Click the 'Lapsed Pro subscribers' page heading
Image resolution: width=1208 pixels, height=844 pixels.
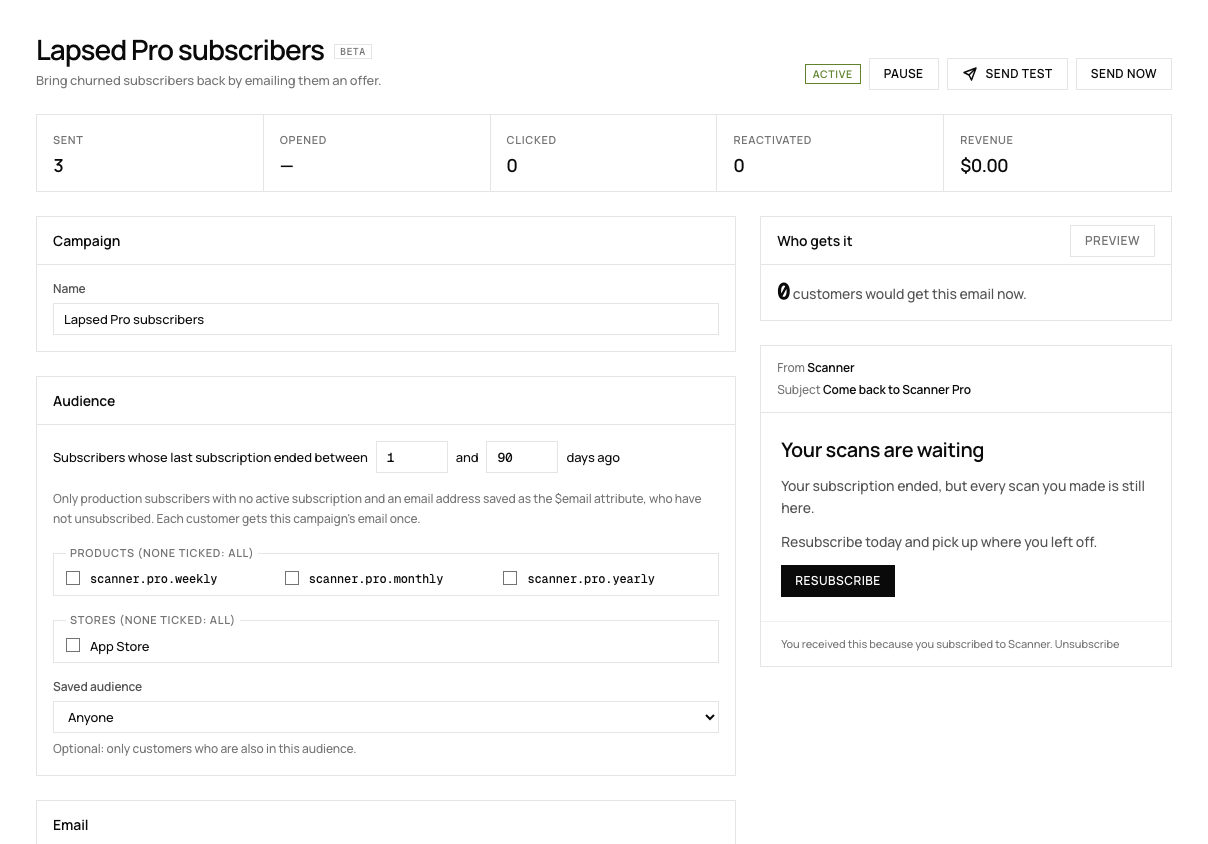[x=180, y=50]
